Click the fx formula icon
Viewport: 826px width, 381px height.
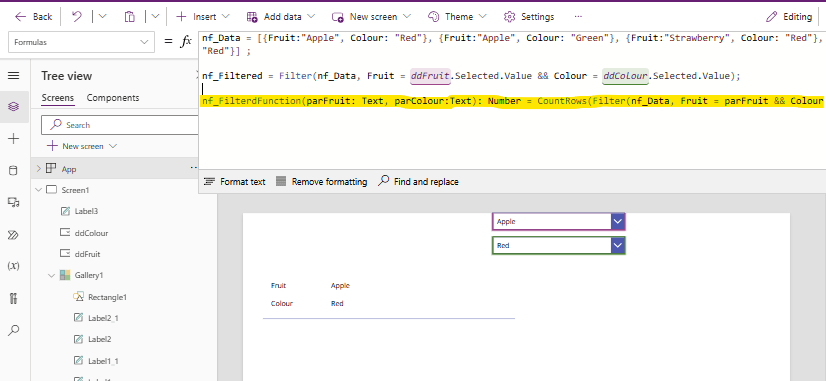point(185,42)
